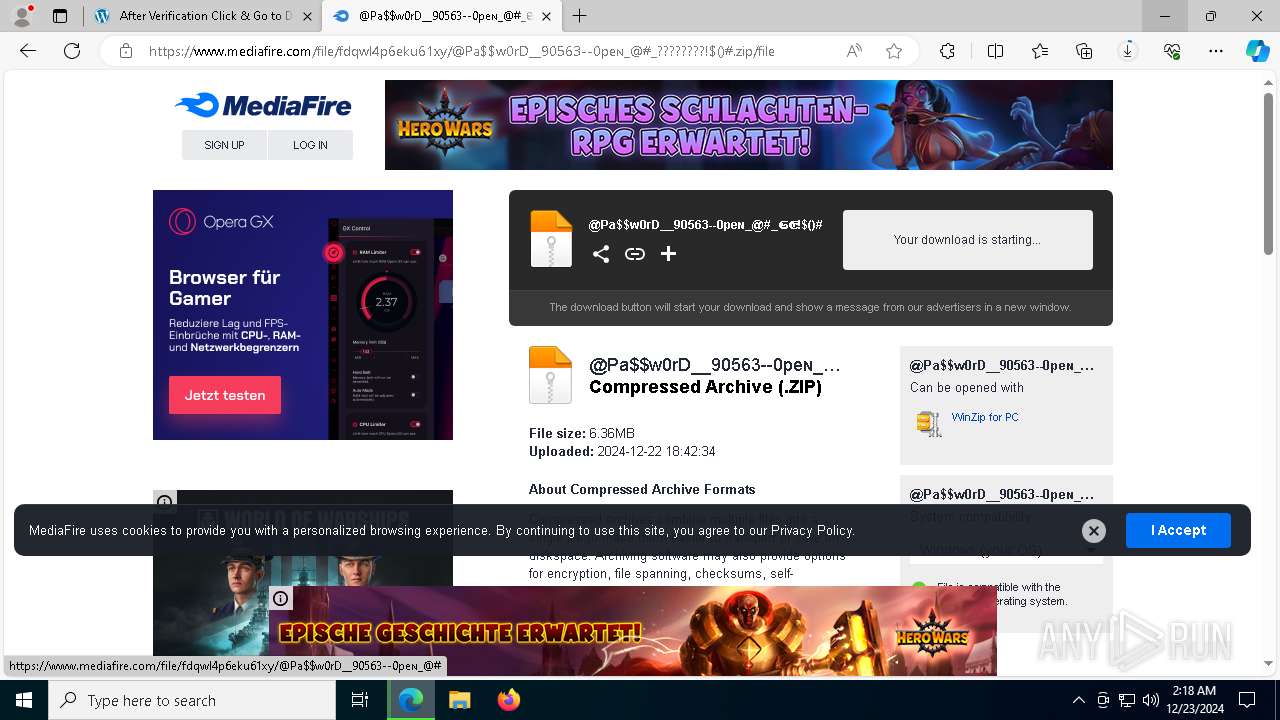Open Copilot sidebar icon

(1257, 51)
